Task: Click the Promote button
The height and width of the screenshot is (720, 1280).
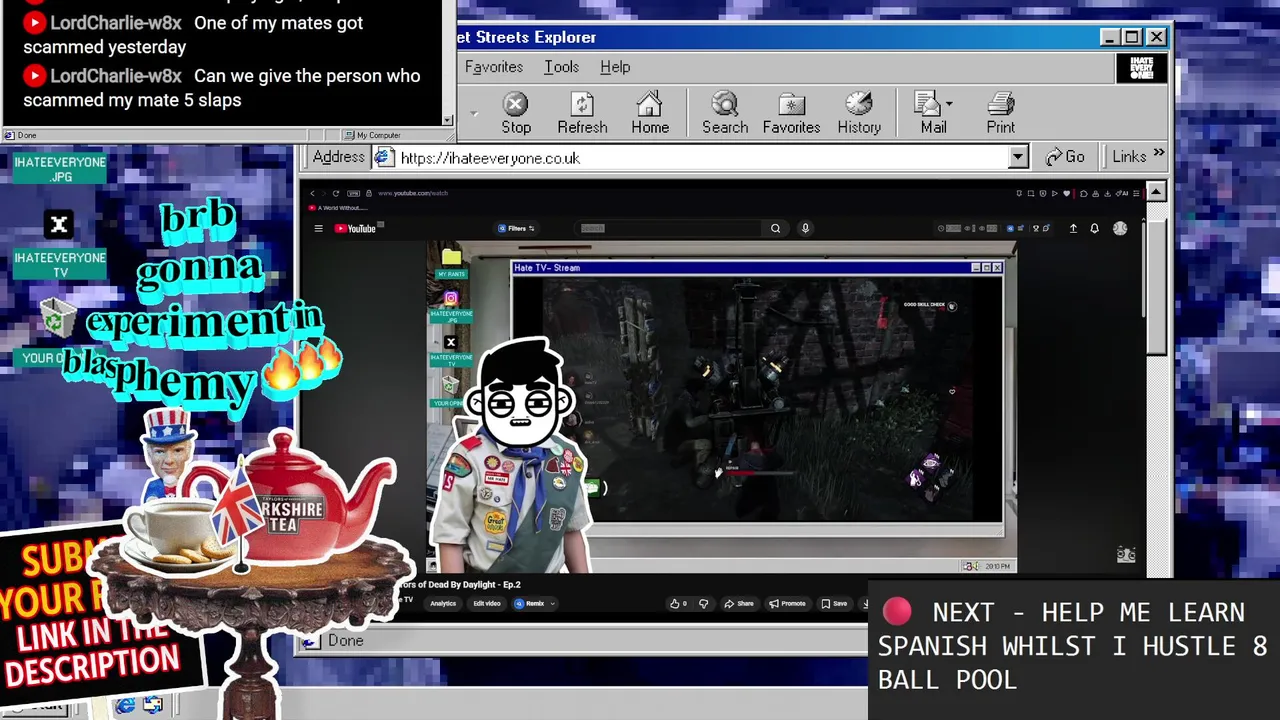Action: pos(787,603)
